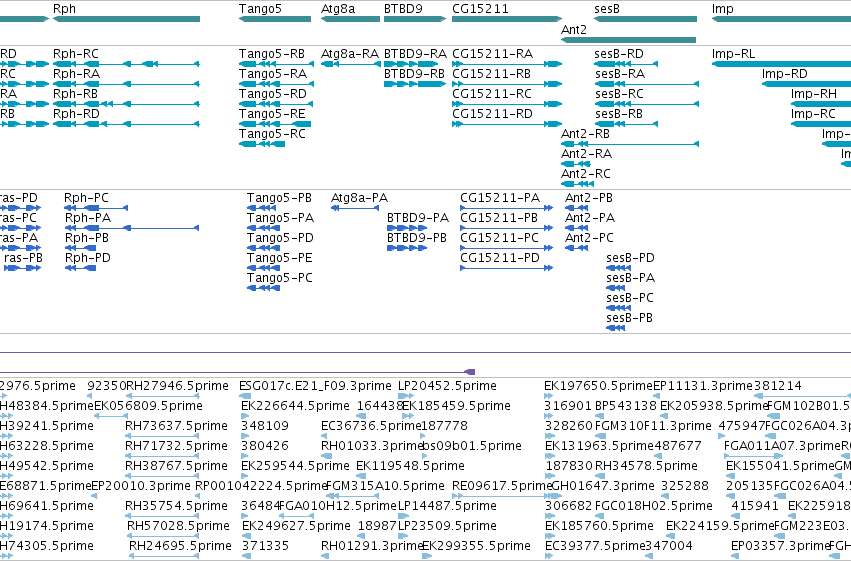Select transcript Imp-RD
The image size is (851, 561).
pyautogui.click(x=806, y=84)
